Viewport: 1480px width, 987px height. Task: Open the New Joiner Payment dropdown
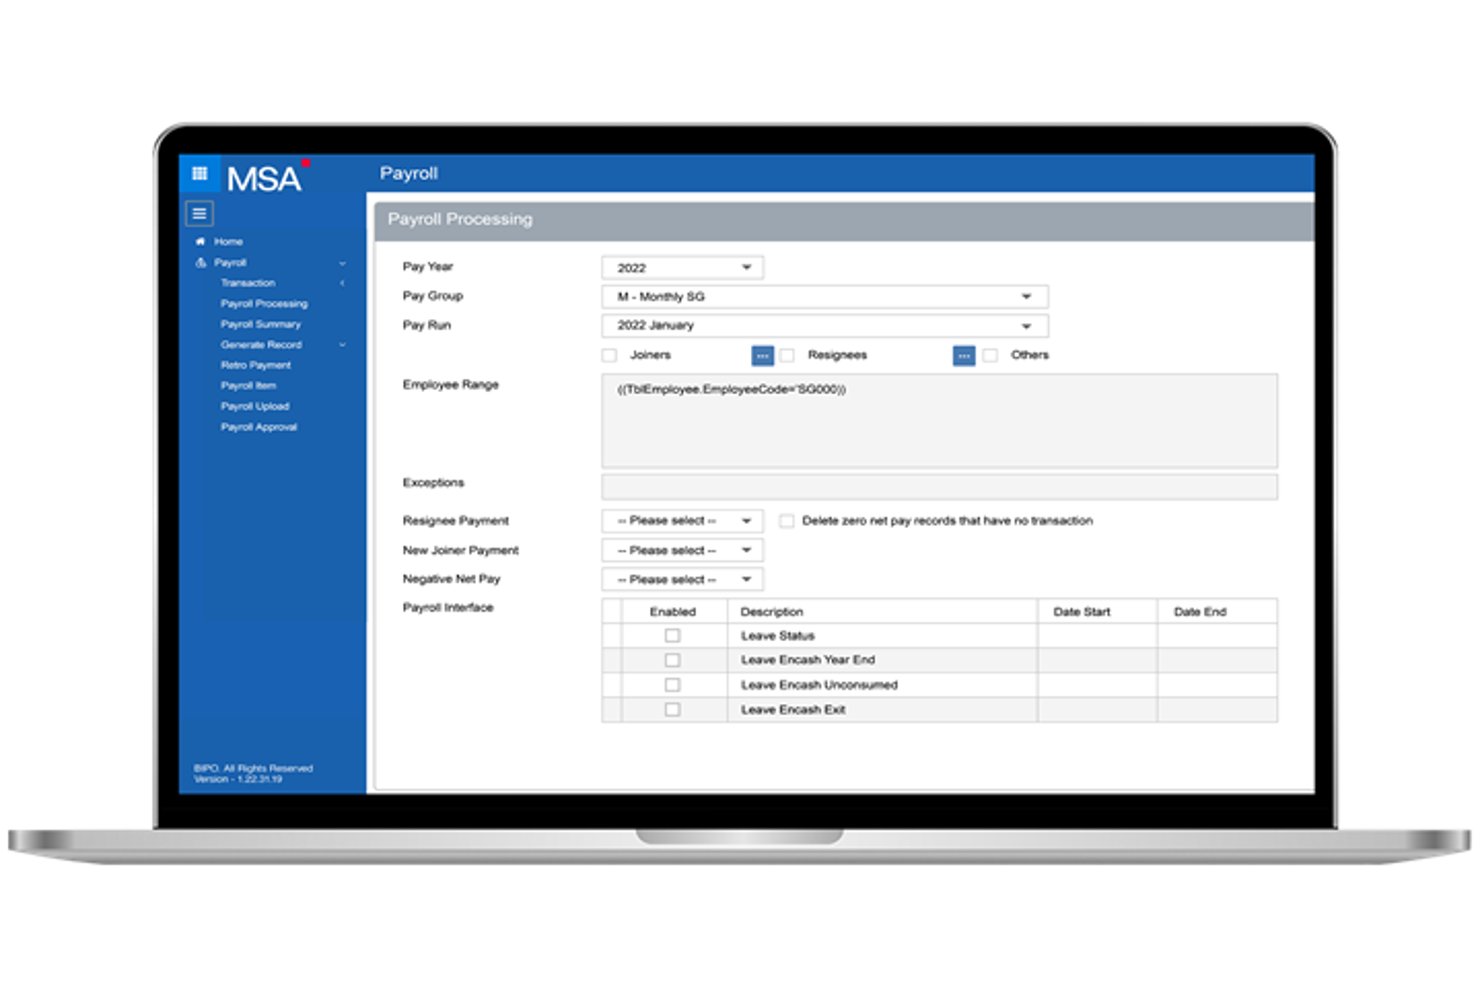coord(682,550)
